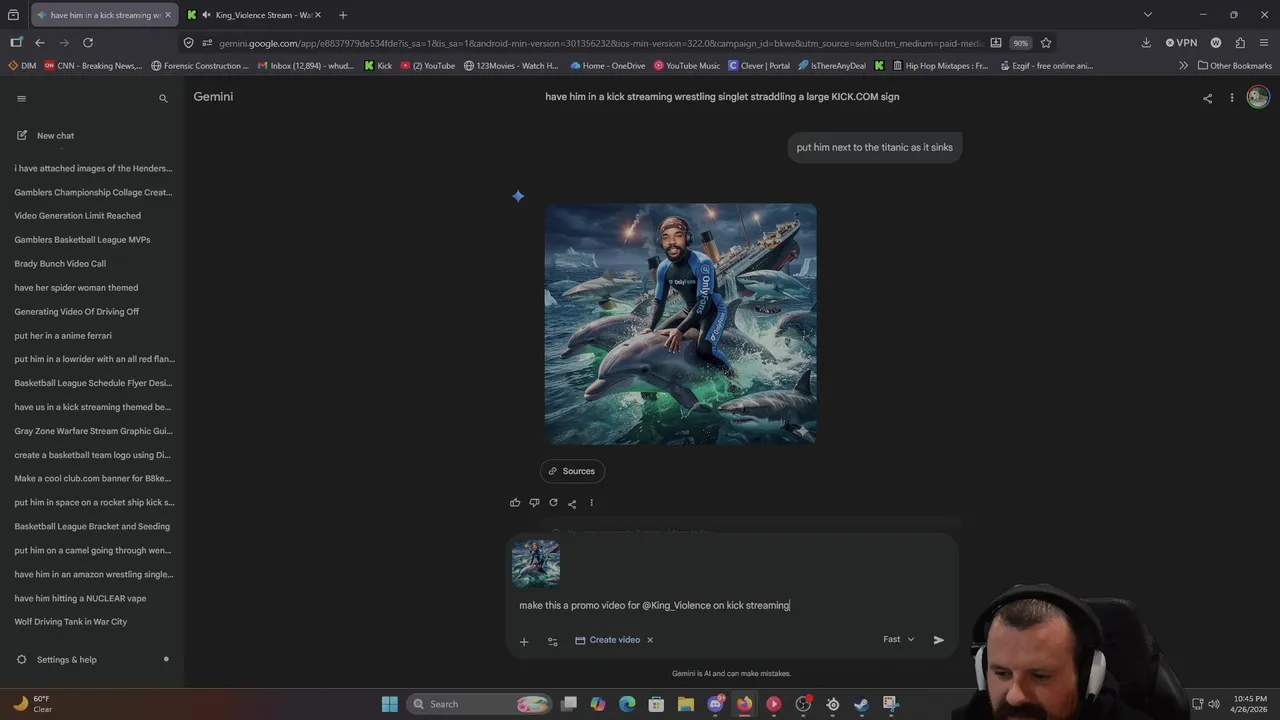This screenshot has height=720, width=1280.
Task: Open a new browser tab
Action: [343, 15]
